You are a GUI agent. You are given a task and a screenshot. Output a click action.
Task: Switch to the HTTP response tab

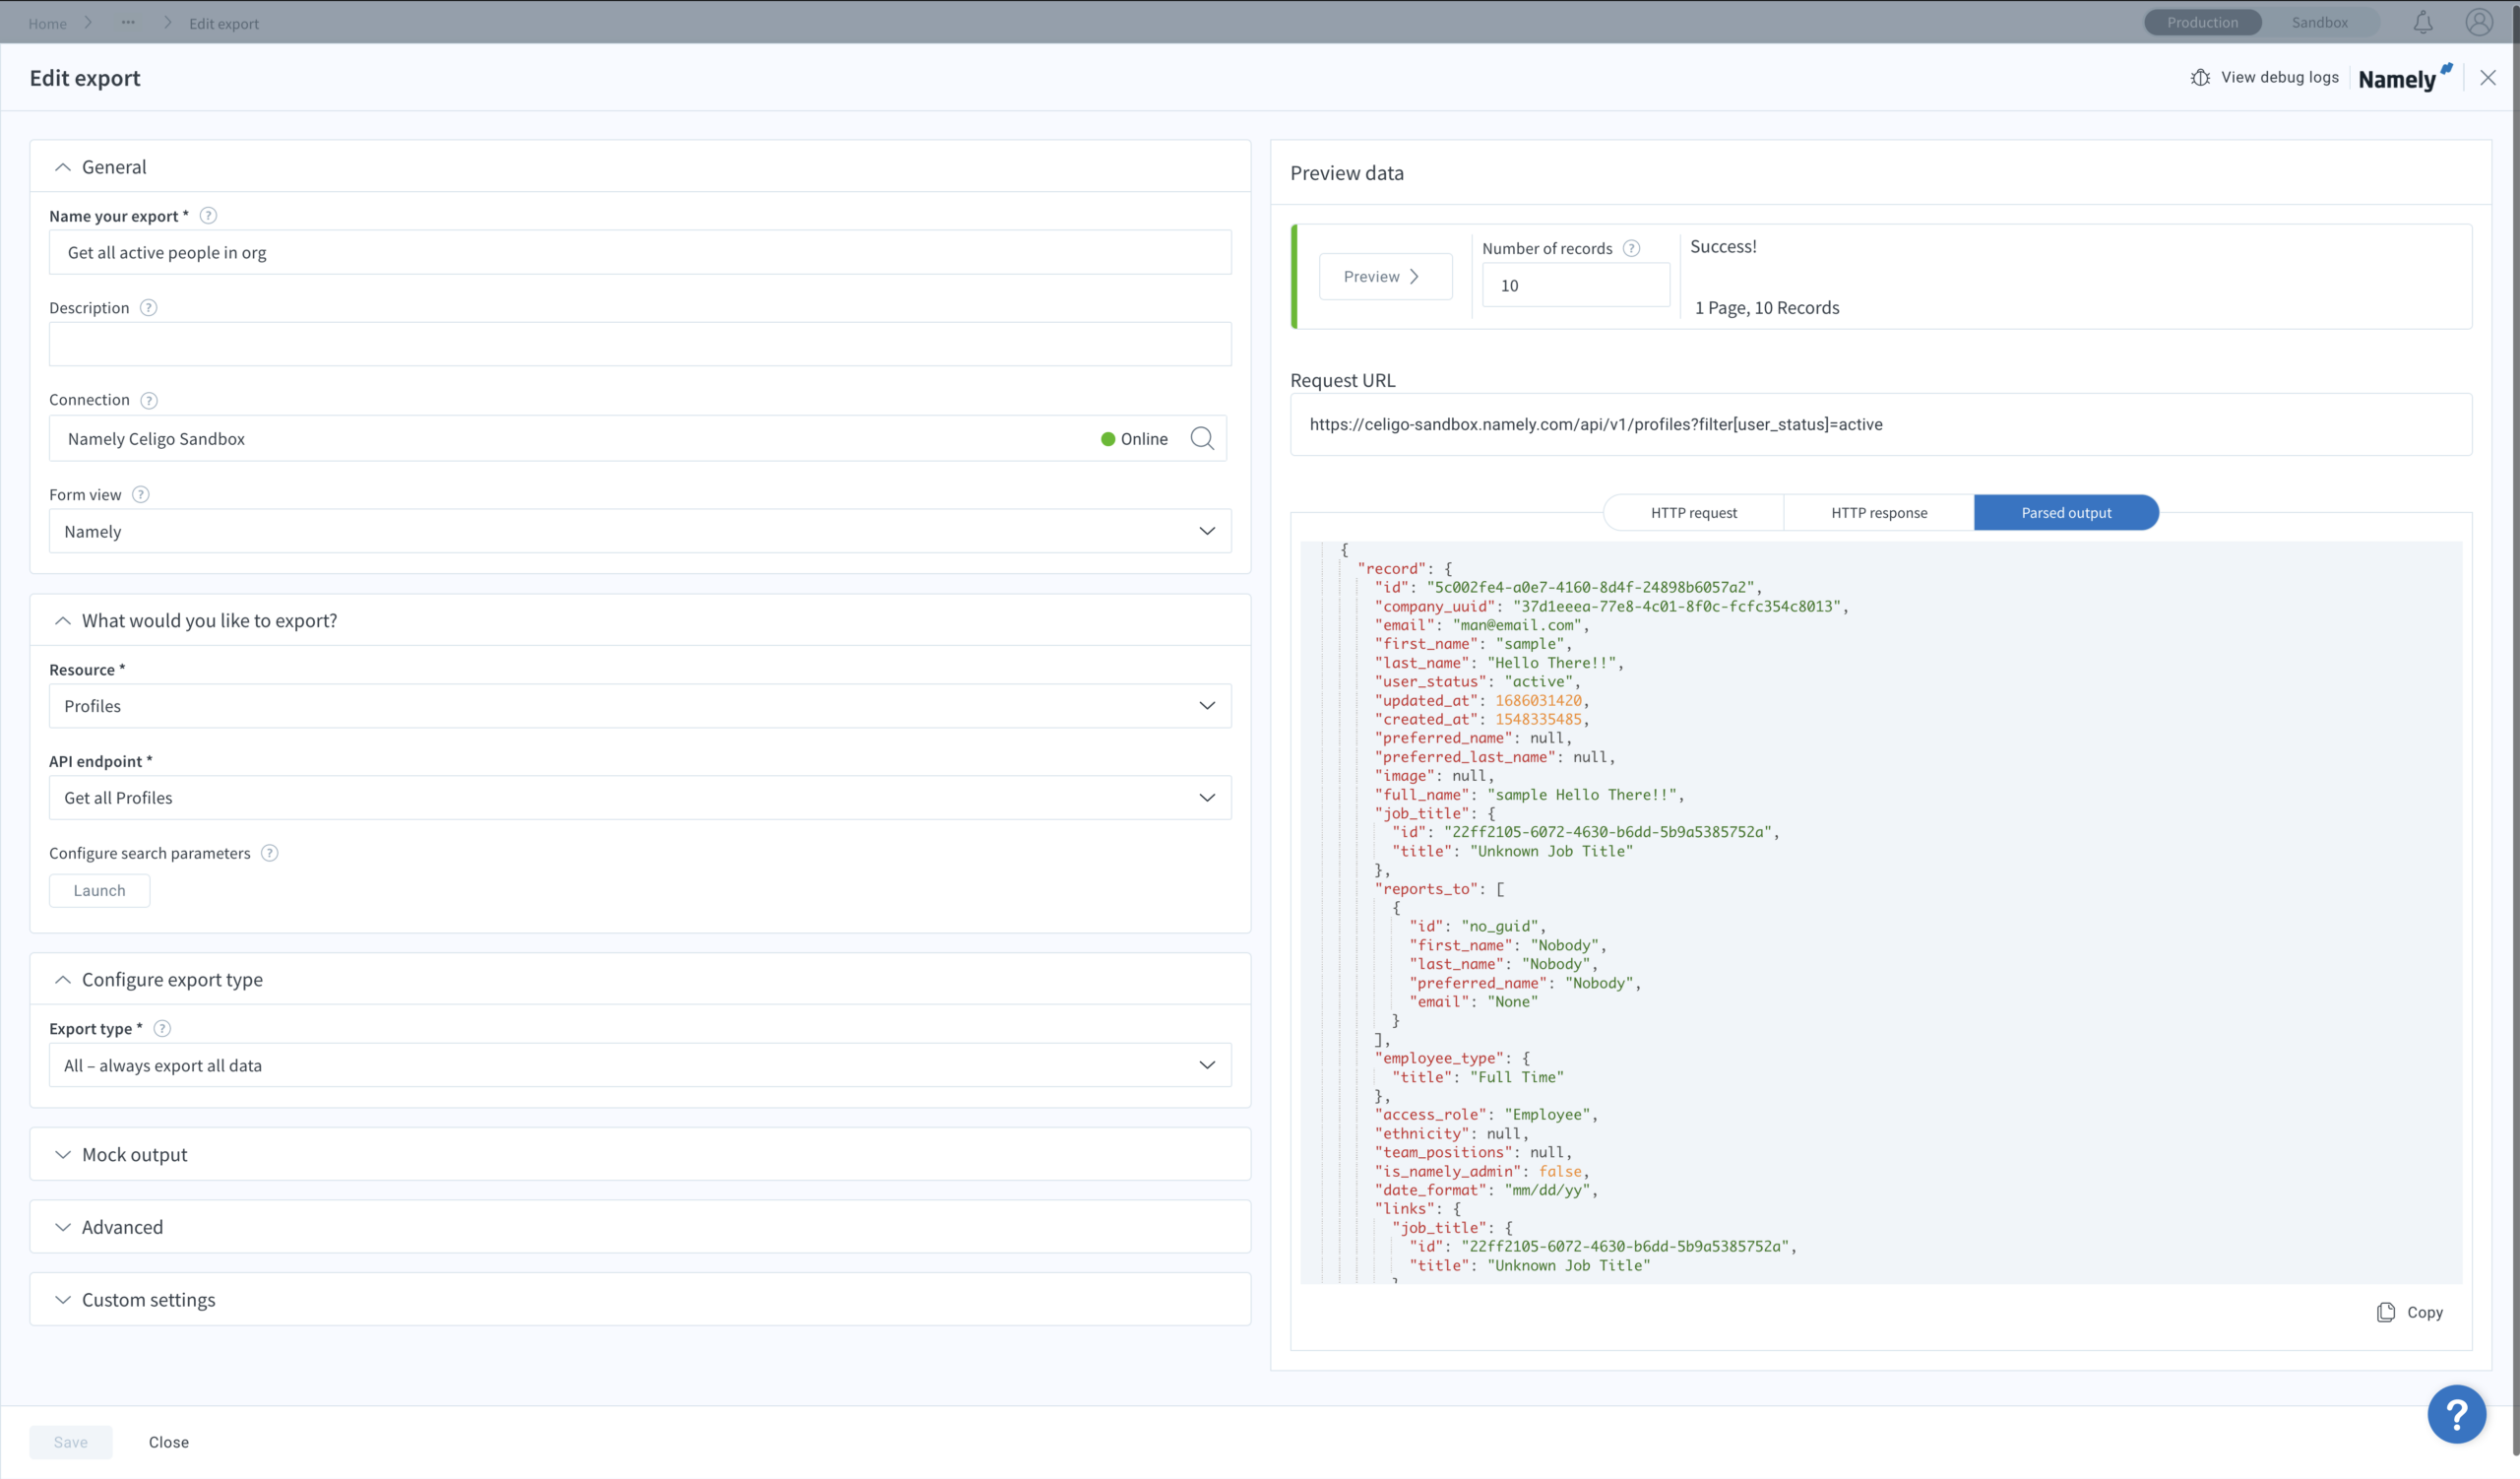[1879, 513]
